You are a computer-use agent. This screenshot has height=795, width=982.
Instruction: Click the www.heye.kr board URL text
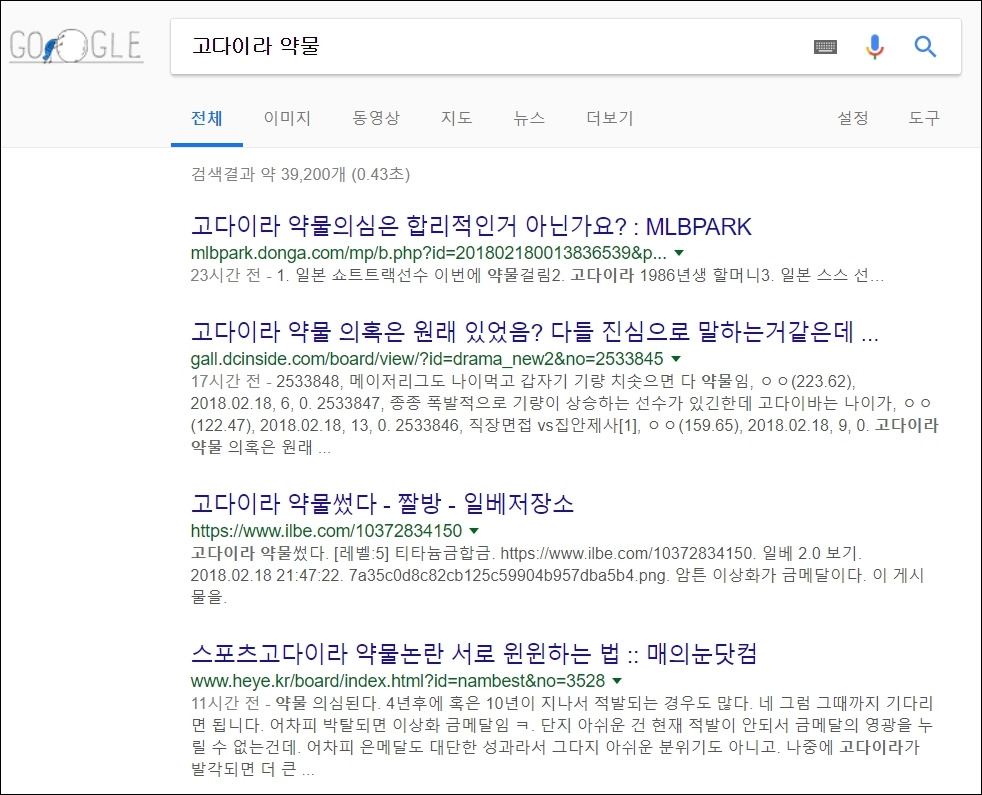398,680
